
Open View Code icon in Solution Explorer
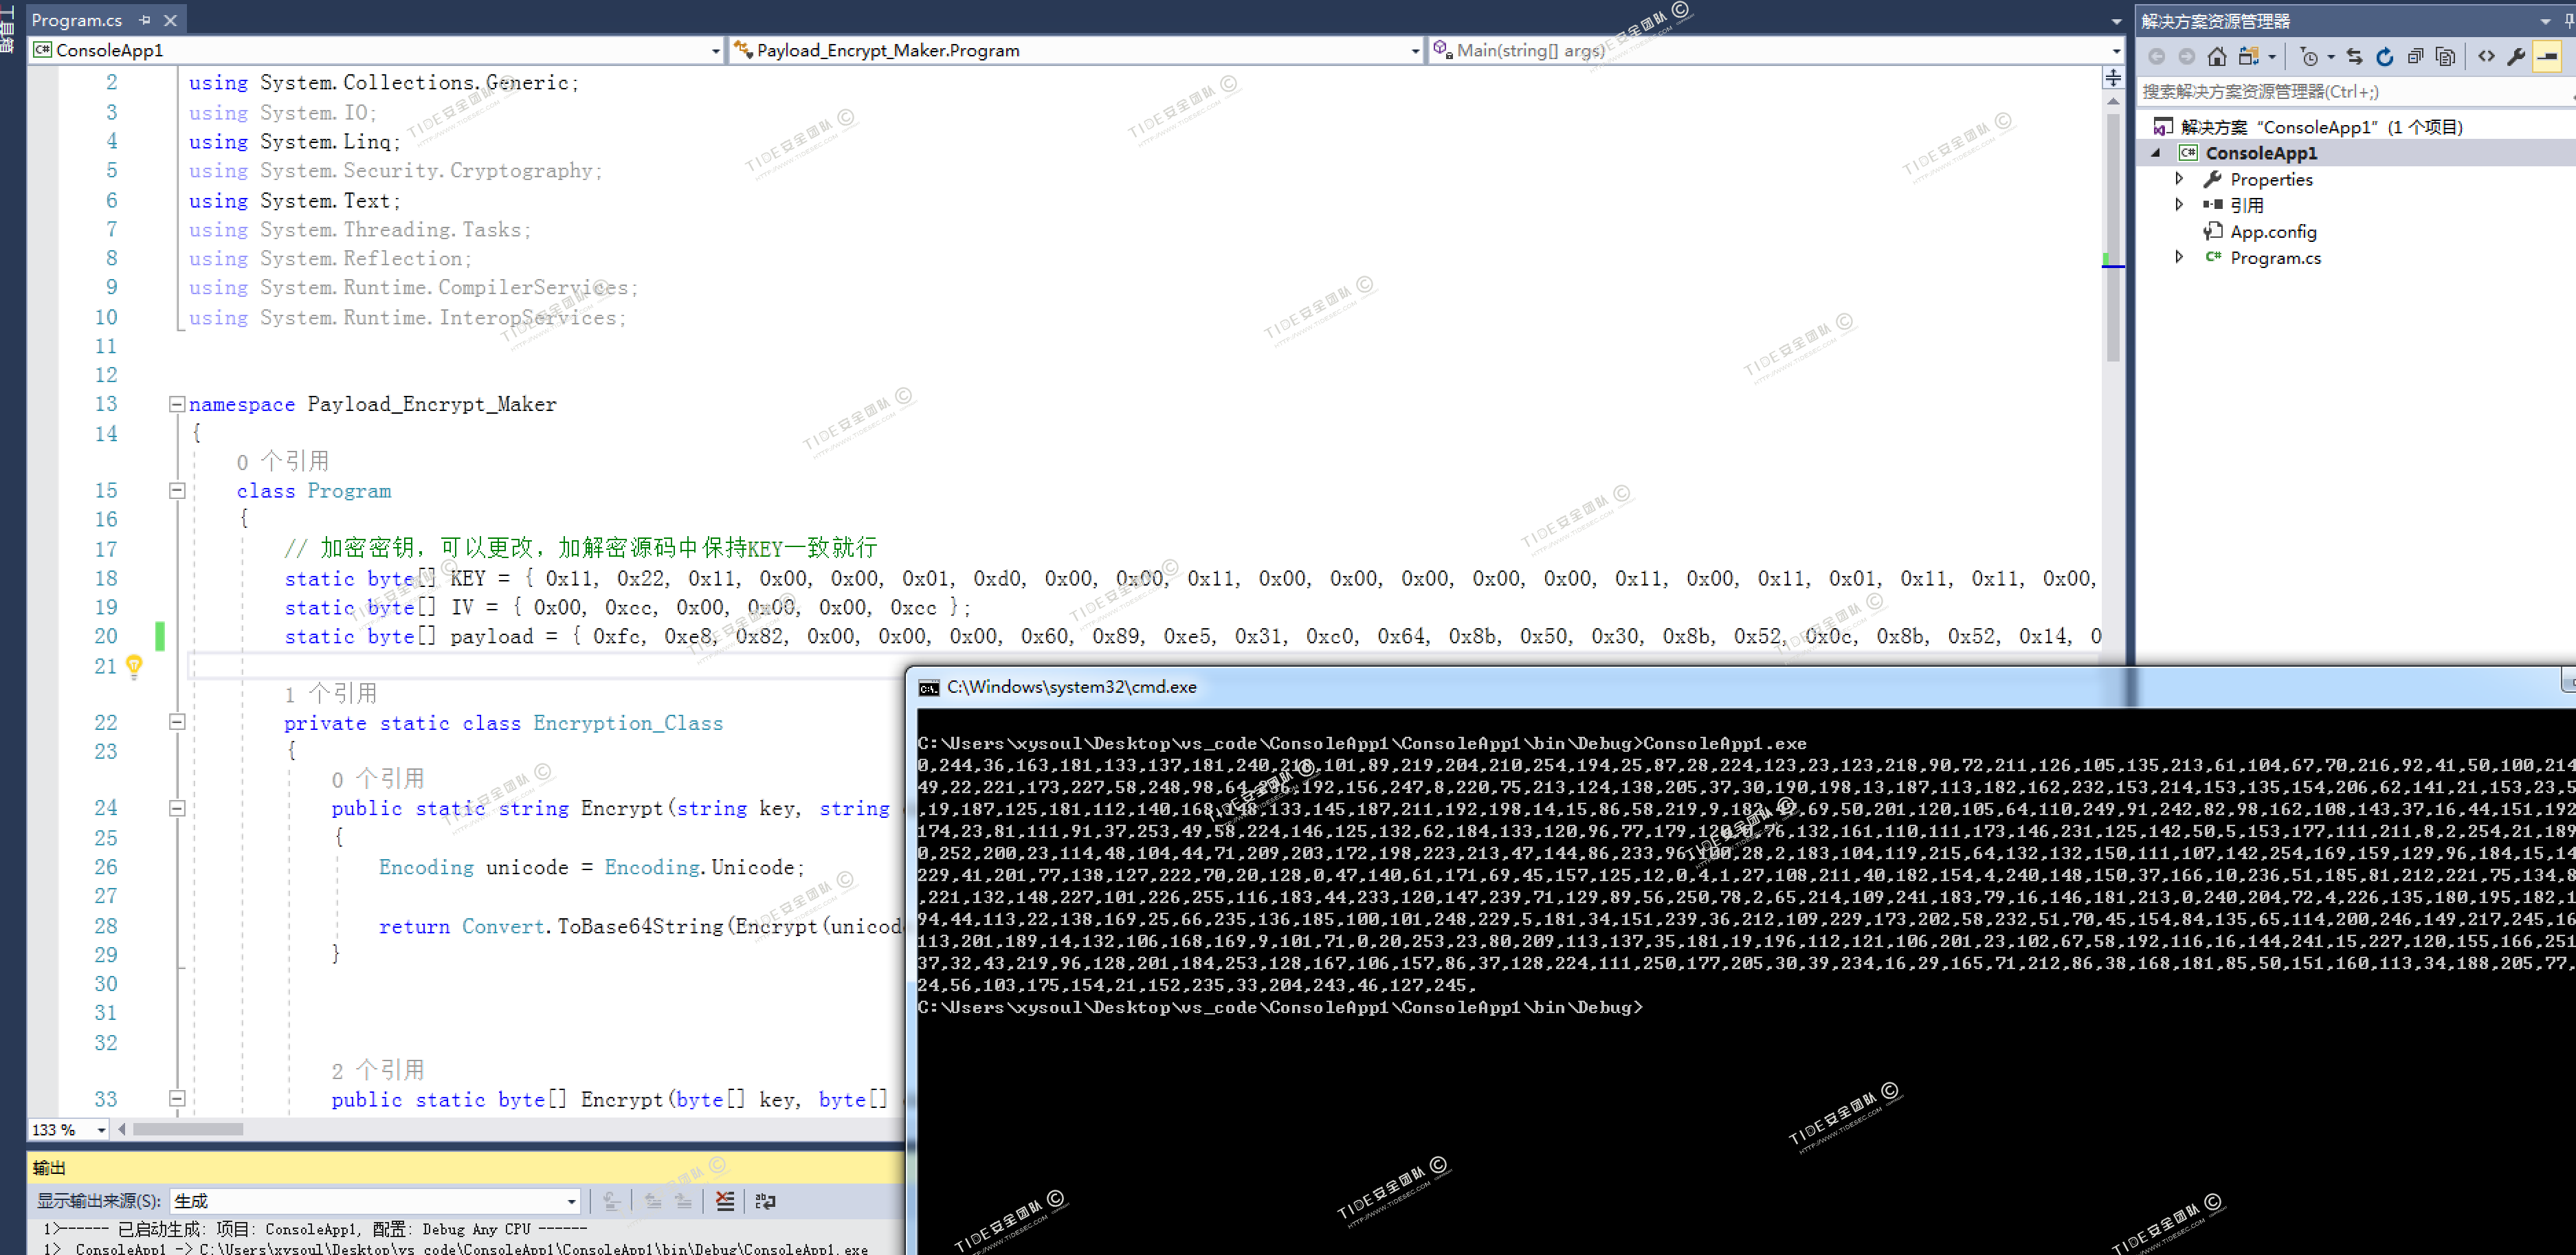[2486, 57]
